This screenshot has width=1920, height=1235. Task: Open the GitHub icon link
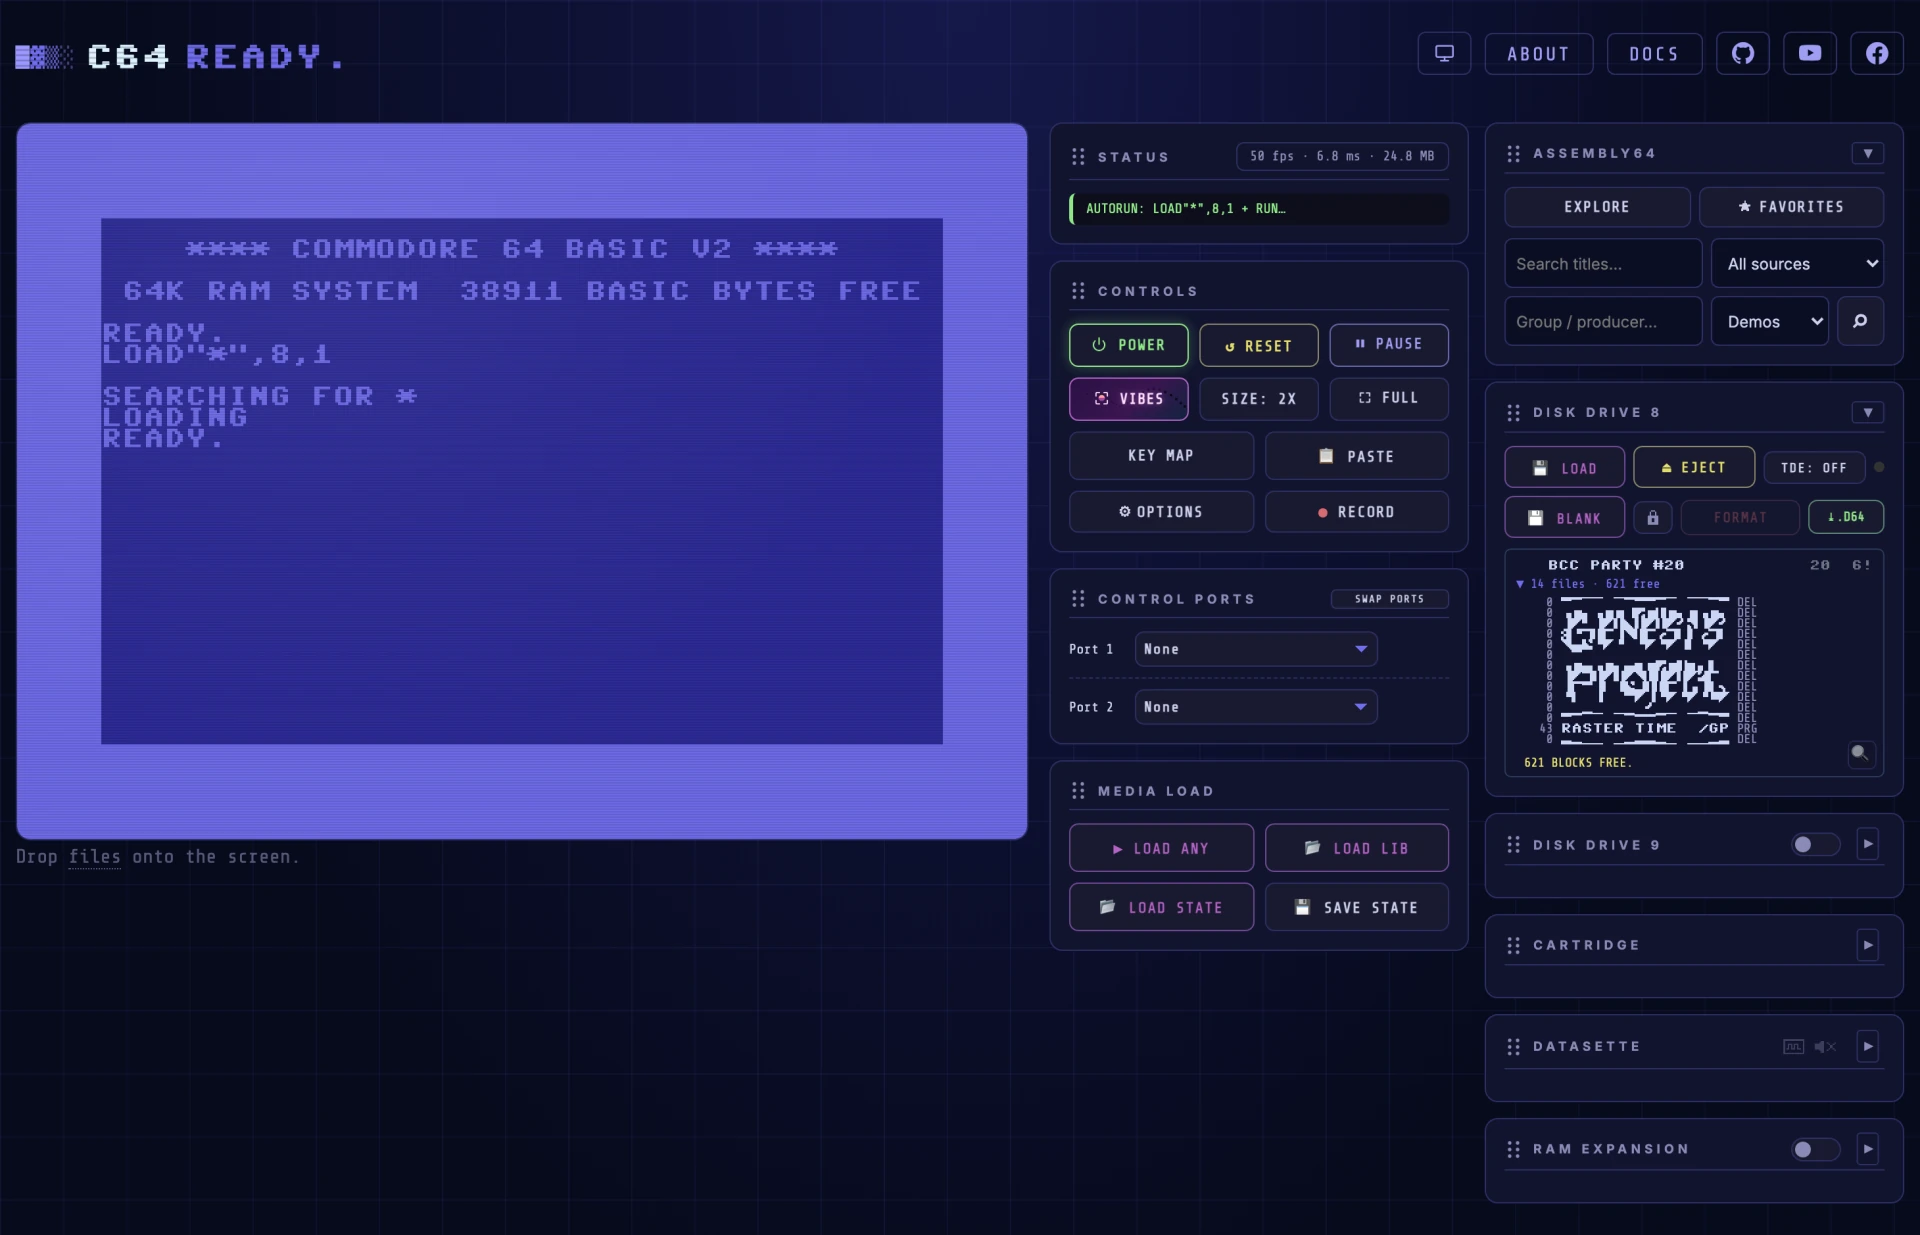coord(1743,54)
